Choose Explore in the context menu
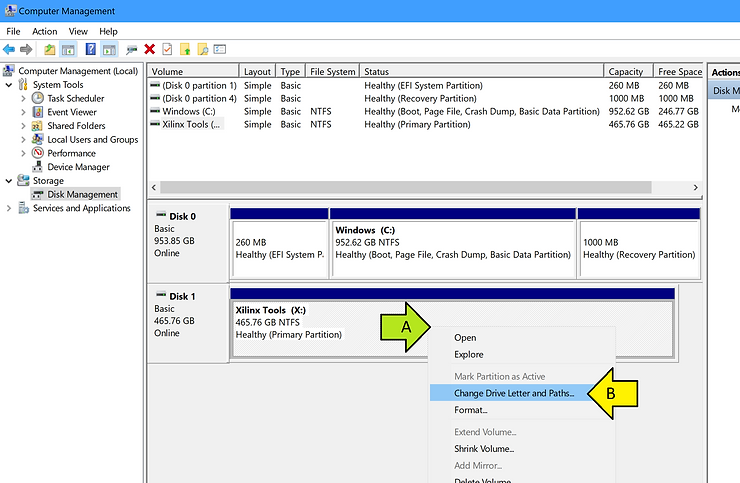Viewport: 740px width, 483px height. click(x=469, y=354)
